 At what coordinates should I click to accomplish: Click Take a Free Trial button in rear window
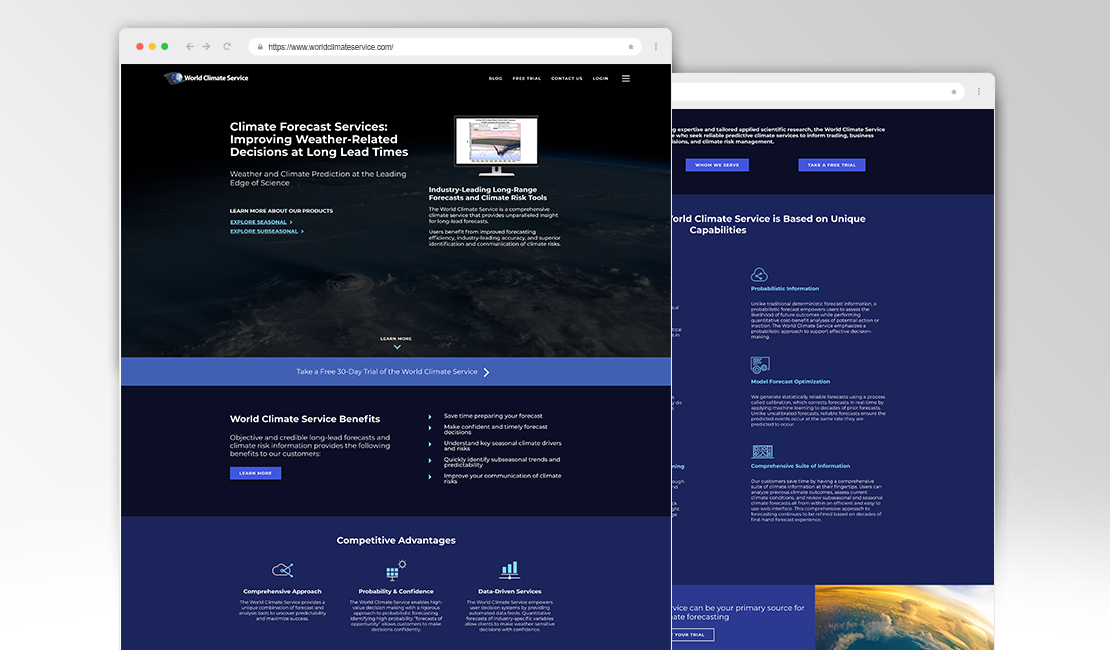click(832, 165)
